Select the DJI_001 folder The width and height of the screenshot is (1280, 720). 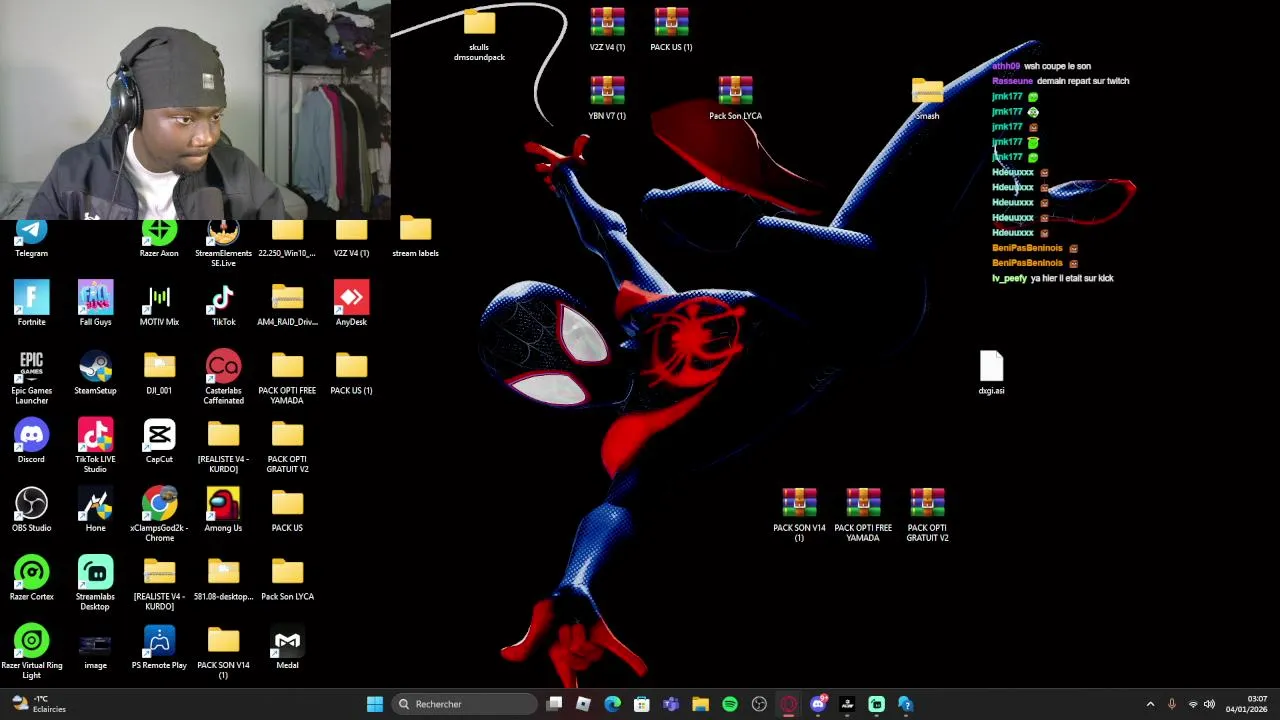(159, 373)
